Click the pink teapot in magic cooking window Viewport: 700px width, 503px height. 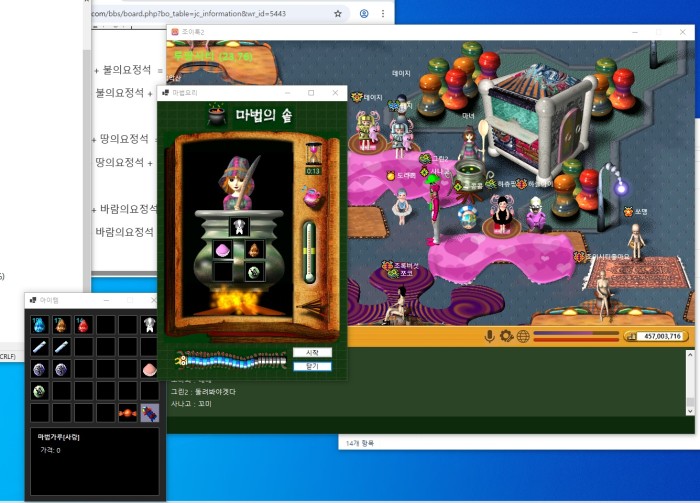[x=312, y=198]
